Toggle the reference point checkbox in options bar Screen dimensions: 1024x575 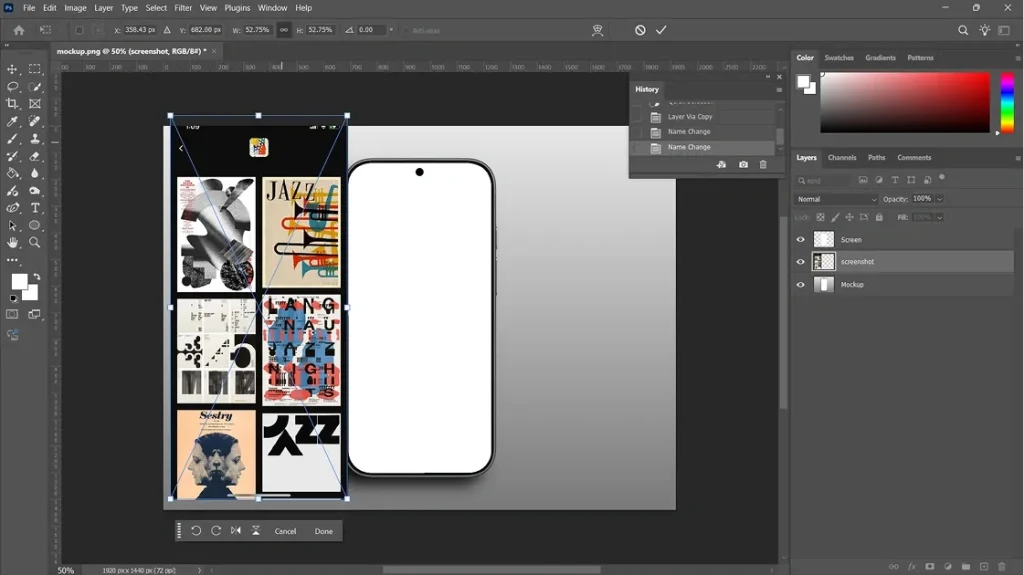click(79, 30)
